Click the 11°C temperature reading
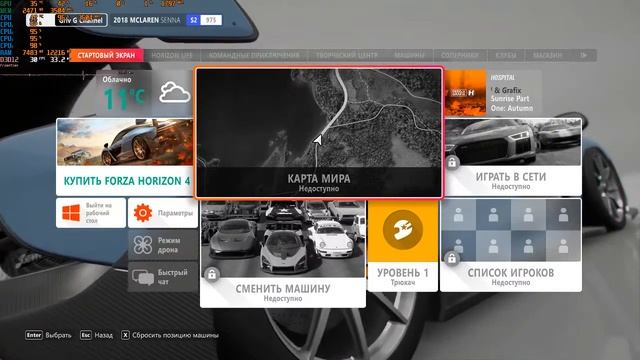The width and height of the screenshot is (640, 360). tap(124, 99)
